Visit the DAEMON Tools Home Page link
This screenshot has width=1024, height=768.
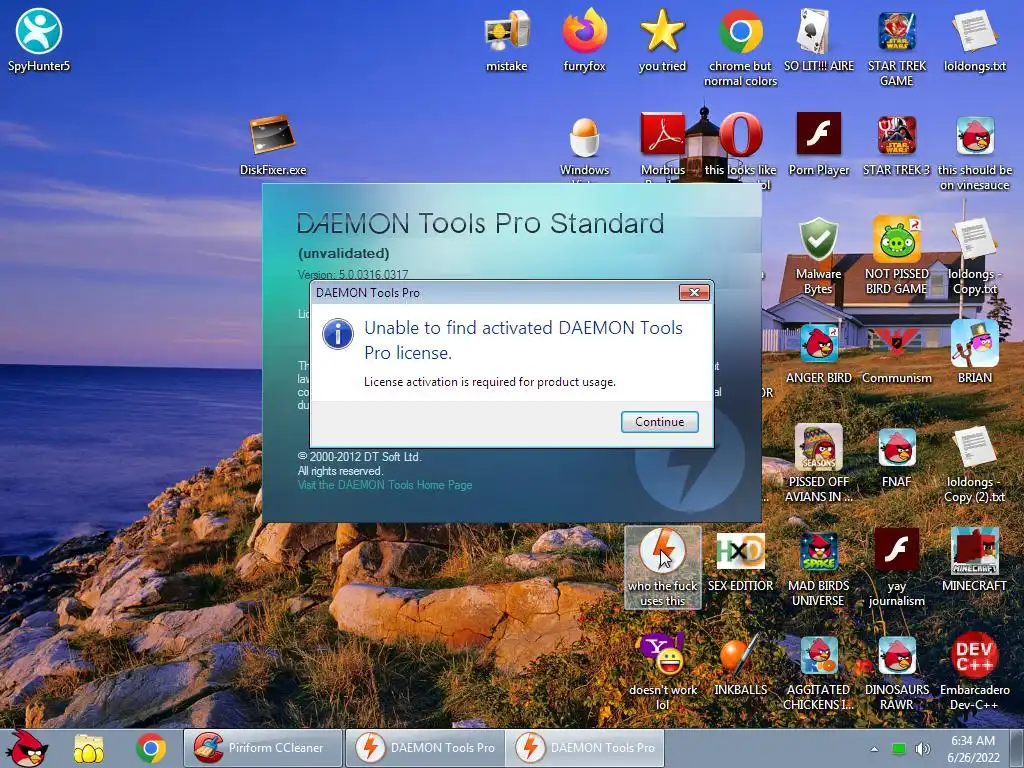385,485
